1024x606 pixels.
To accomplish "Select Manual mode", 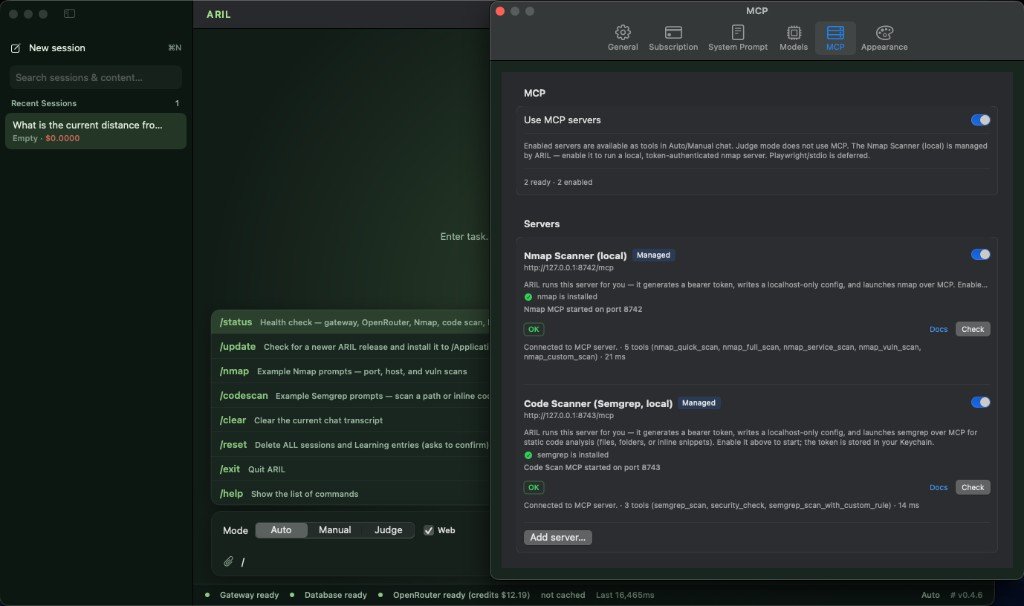I will (x=334, y=530).
